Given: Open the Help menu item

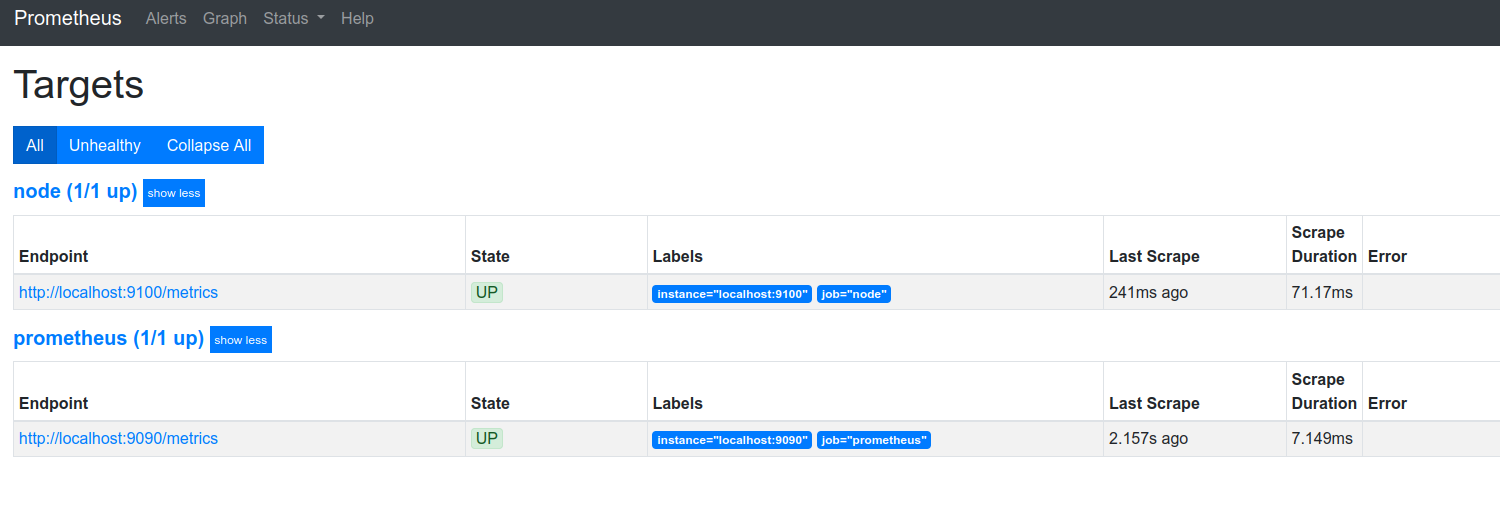Looking at the screenshot, I should 357,18.
